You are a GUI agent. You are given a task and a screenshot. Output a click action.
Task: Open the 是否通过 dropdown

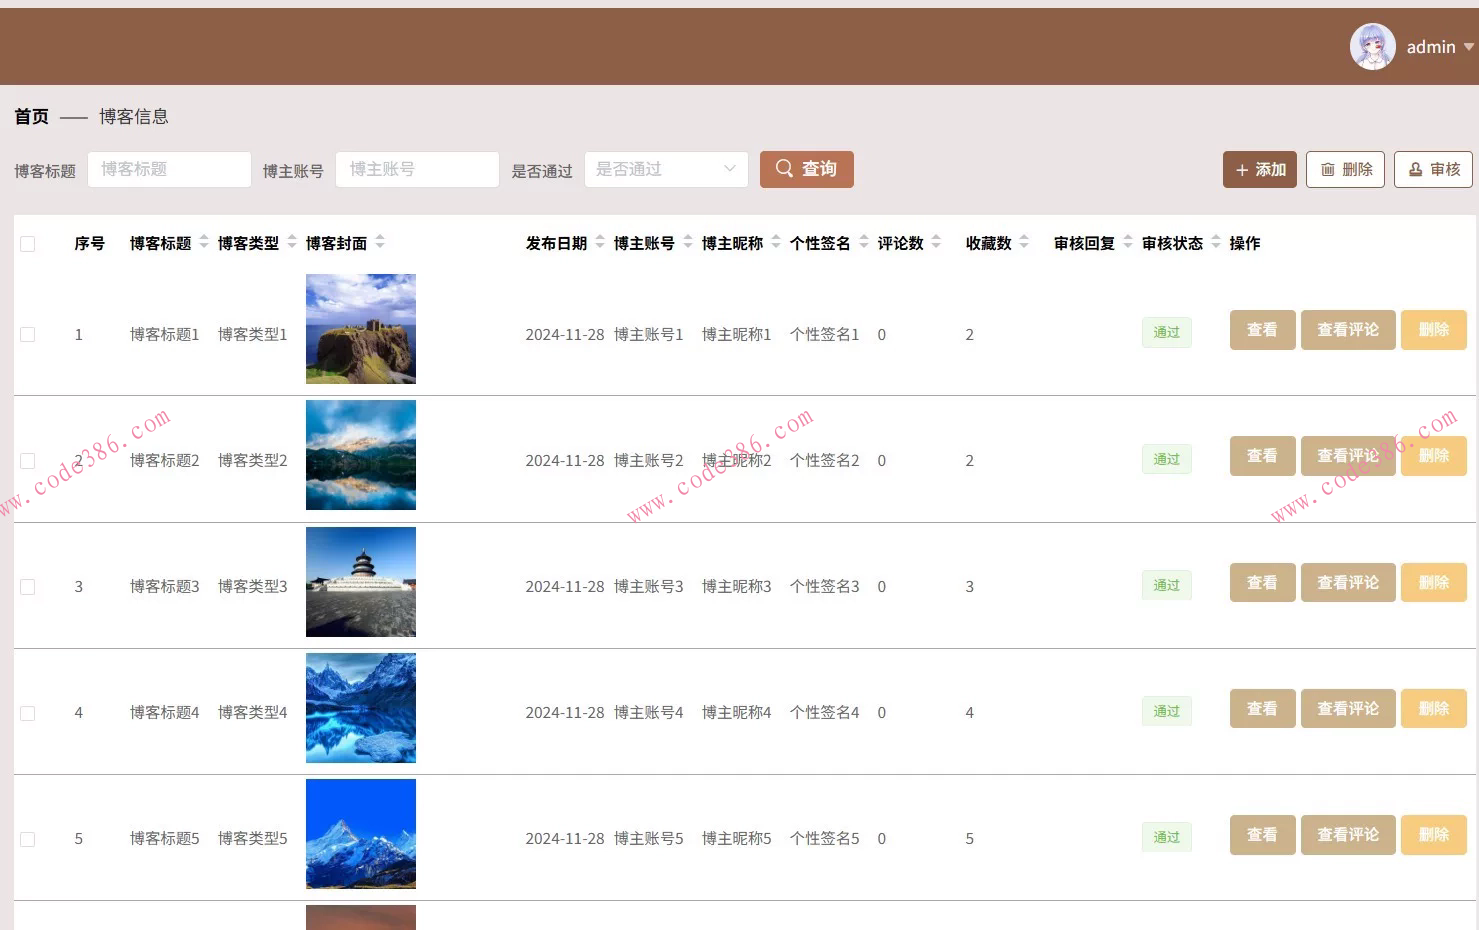point(665,169)
